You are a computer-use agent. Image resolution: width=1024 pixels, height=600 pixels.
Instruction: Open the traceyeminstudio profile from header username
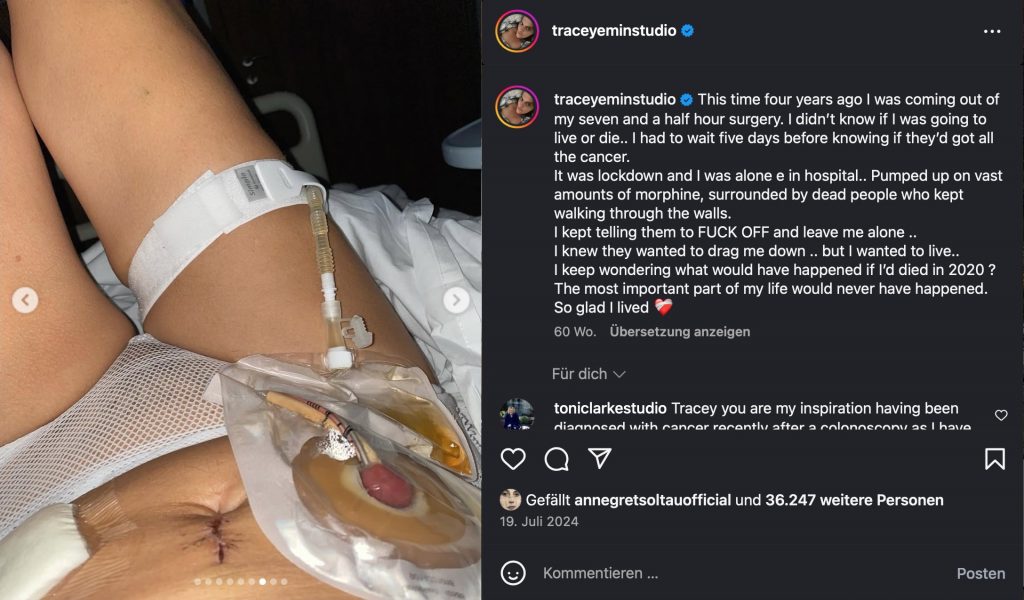pos(613,31)
